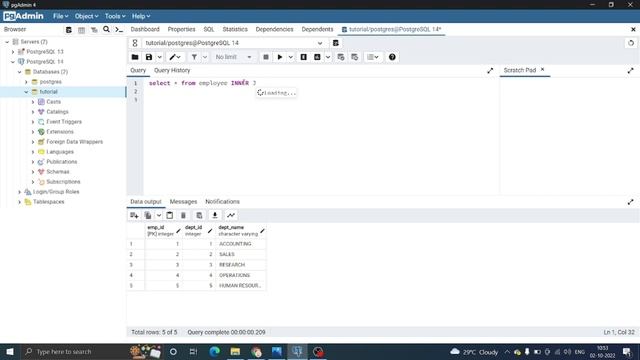Switch to the Query History tab
The width and height of the screenshot is (640, 360).
coord(172,70)
